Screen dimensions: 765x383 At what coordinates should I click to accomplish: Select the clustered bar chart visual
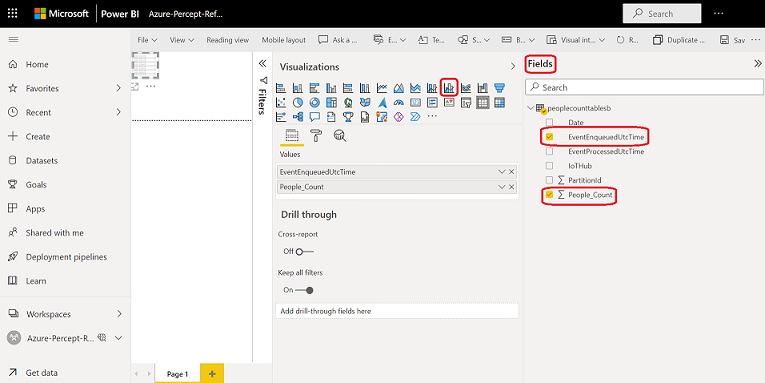pos(314,88)
